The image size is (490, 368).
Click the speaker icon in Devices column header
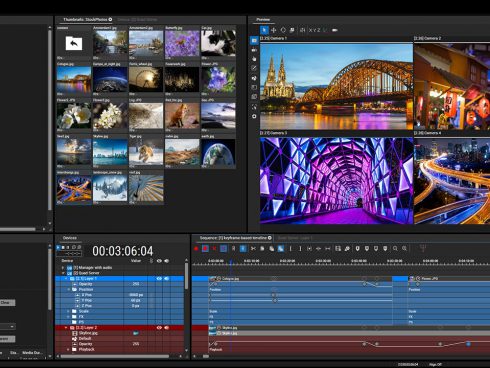[x=167, y=261]
